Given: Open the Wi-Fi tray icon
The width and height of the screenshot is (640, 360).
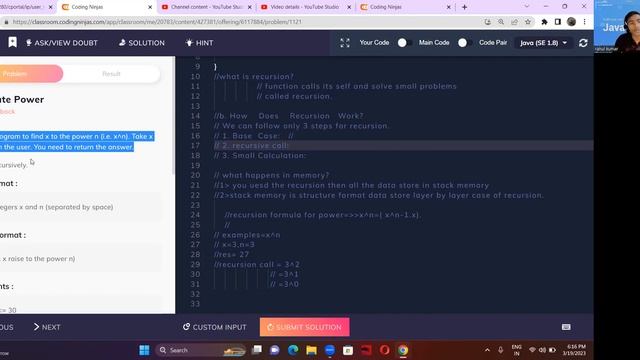Looking at the screenshot, I should (x=532, y=350).
